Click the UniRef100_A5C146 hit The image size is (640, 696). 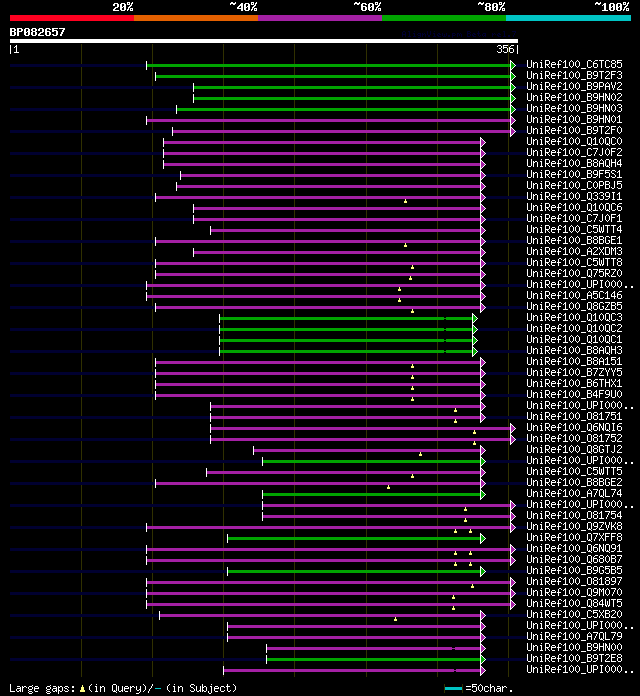tap(574, 295)
